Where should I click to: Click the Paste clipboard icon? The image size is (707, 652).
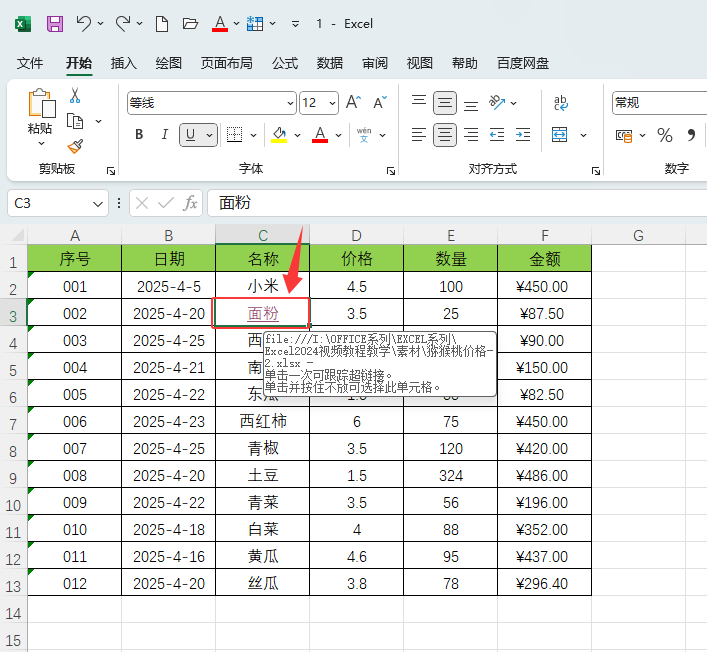click(41, 103)
